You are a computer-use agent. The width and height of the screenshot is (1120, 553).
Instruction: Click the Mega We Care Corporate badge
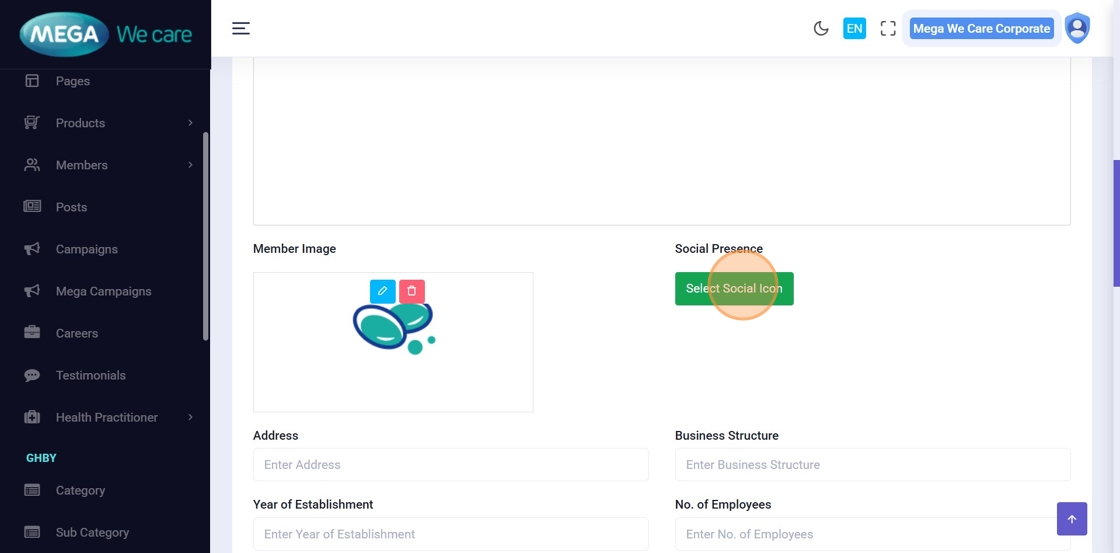[981, 29]
